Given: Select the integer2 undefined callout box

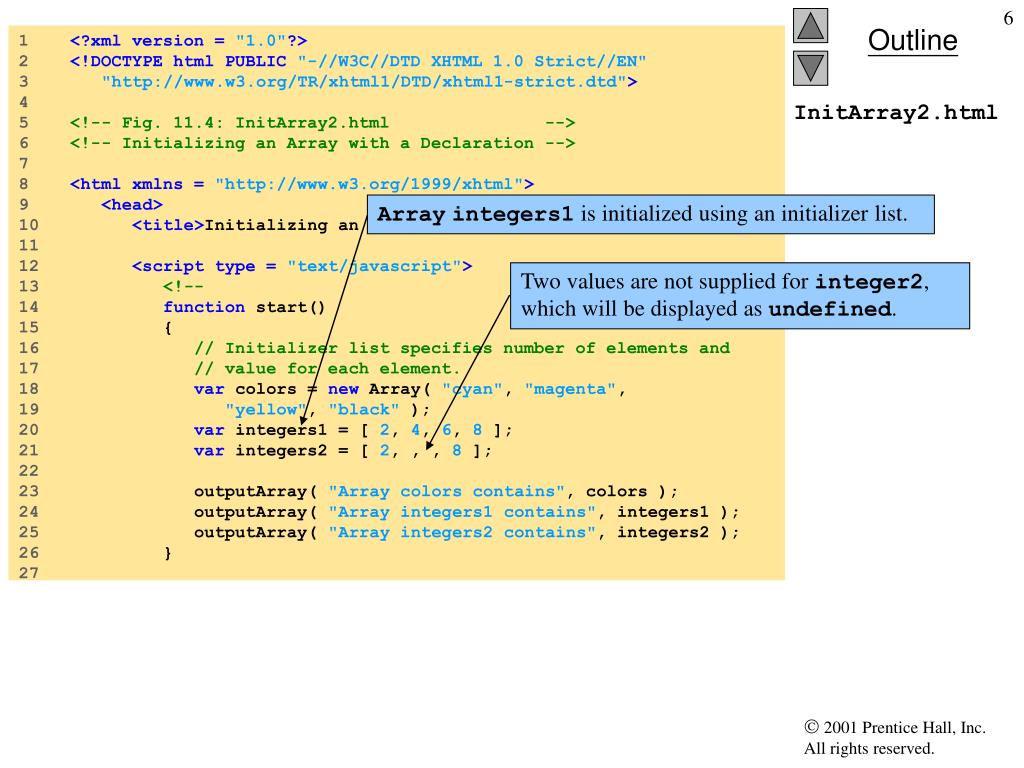Looking at the screenshot, I should tap(739, 295).
